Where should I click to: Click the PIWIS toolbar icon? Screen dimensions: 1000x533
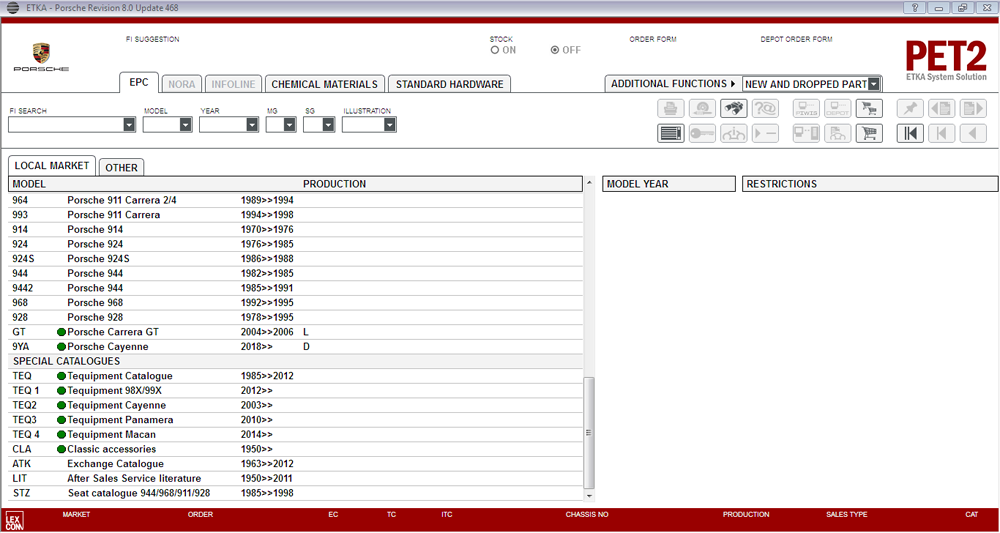(x=806, y=109)
